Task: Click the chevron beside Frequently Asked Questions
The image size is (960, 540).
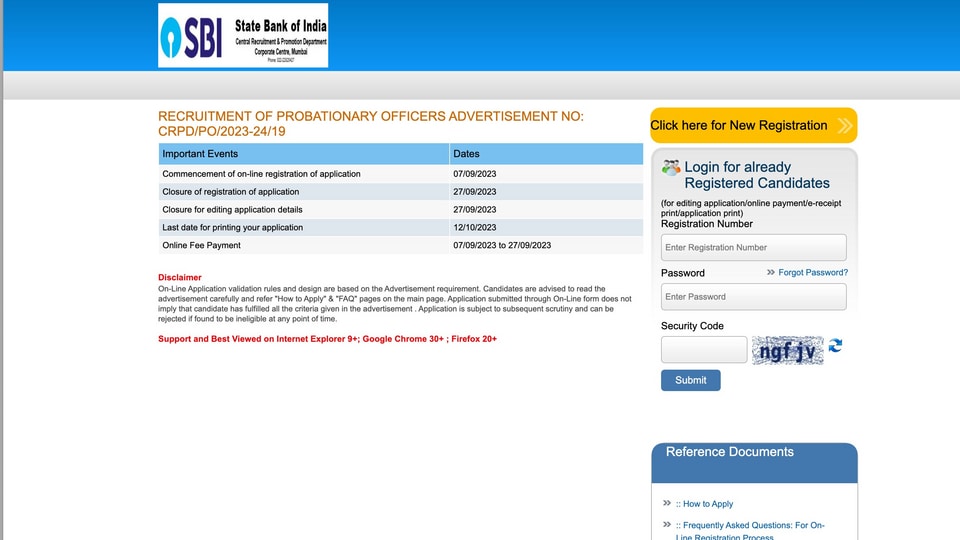Action: (x=667, y=525)
